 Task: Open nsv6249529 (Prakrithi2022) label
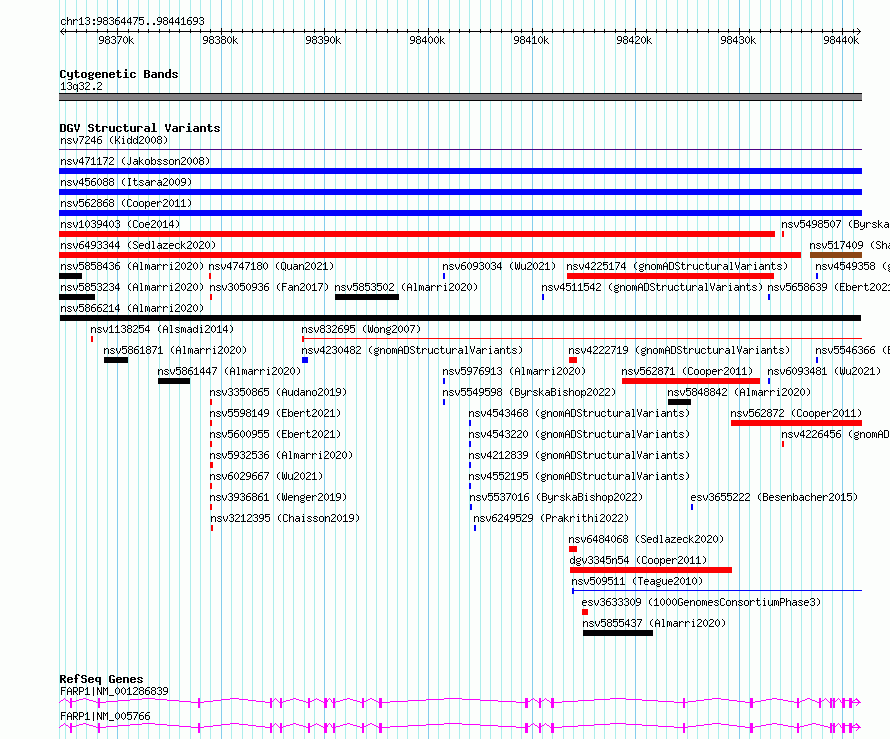tap(551, 518)
